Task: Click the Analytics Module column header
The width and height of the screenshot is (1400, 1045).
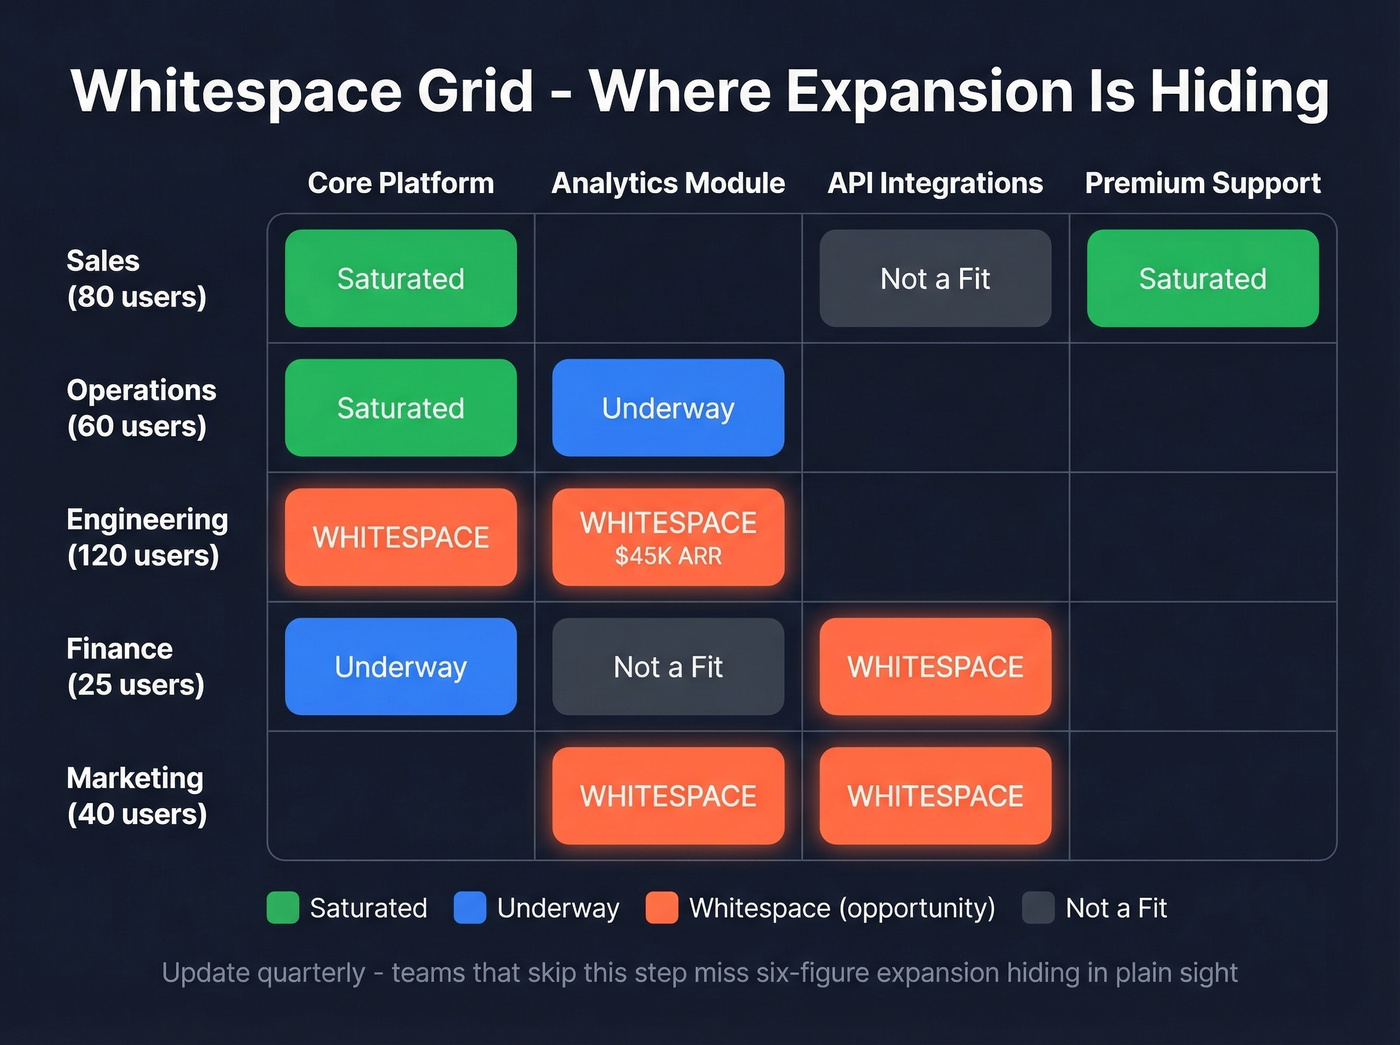Action: [667, 183]
